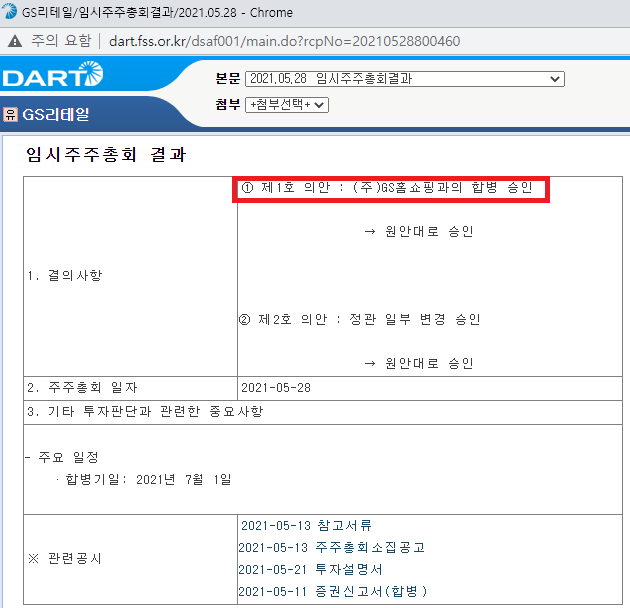Open the 2021-05-13 참고서류 link

(x=306, y=525)
